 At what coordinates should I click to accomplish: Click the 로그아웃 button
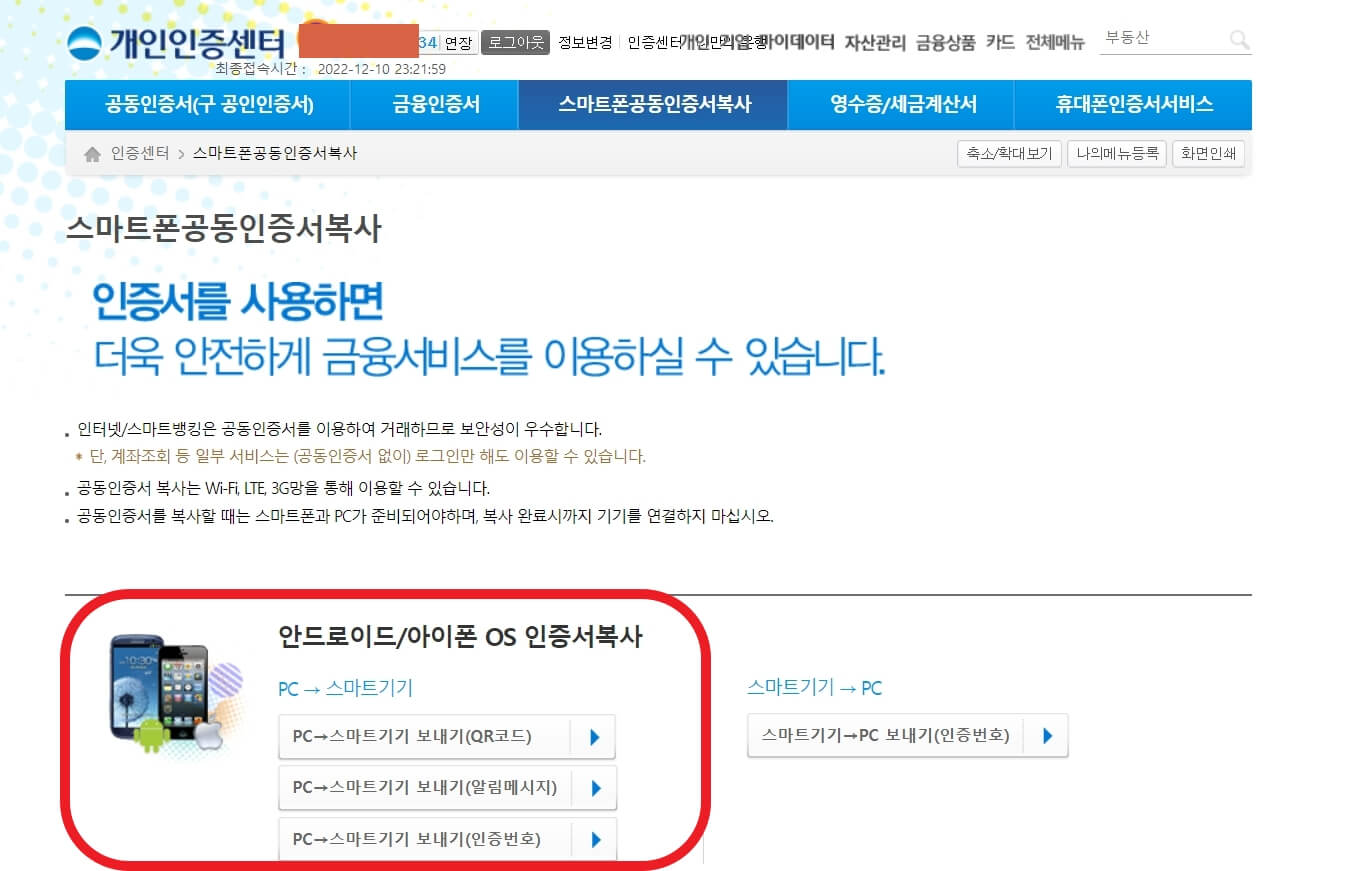pyautogui.click(x=515, y=43)
